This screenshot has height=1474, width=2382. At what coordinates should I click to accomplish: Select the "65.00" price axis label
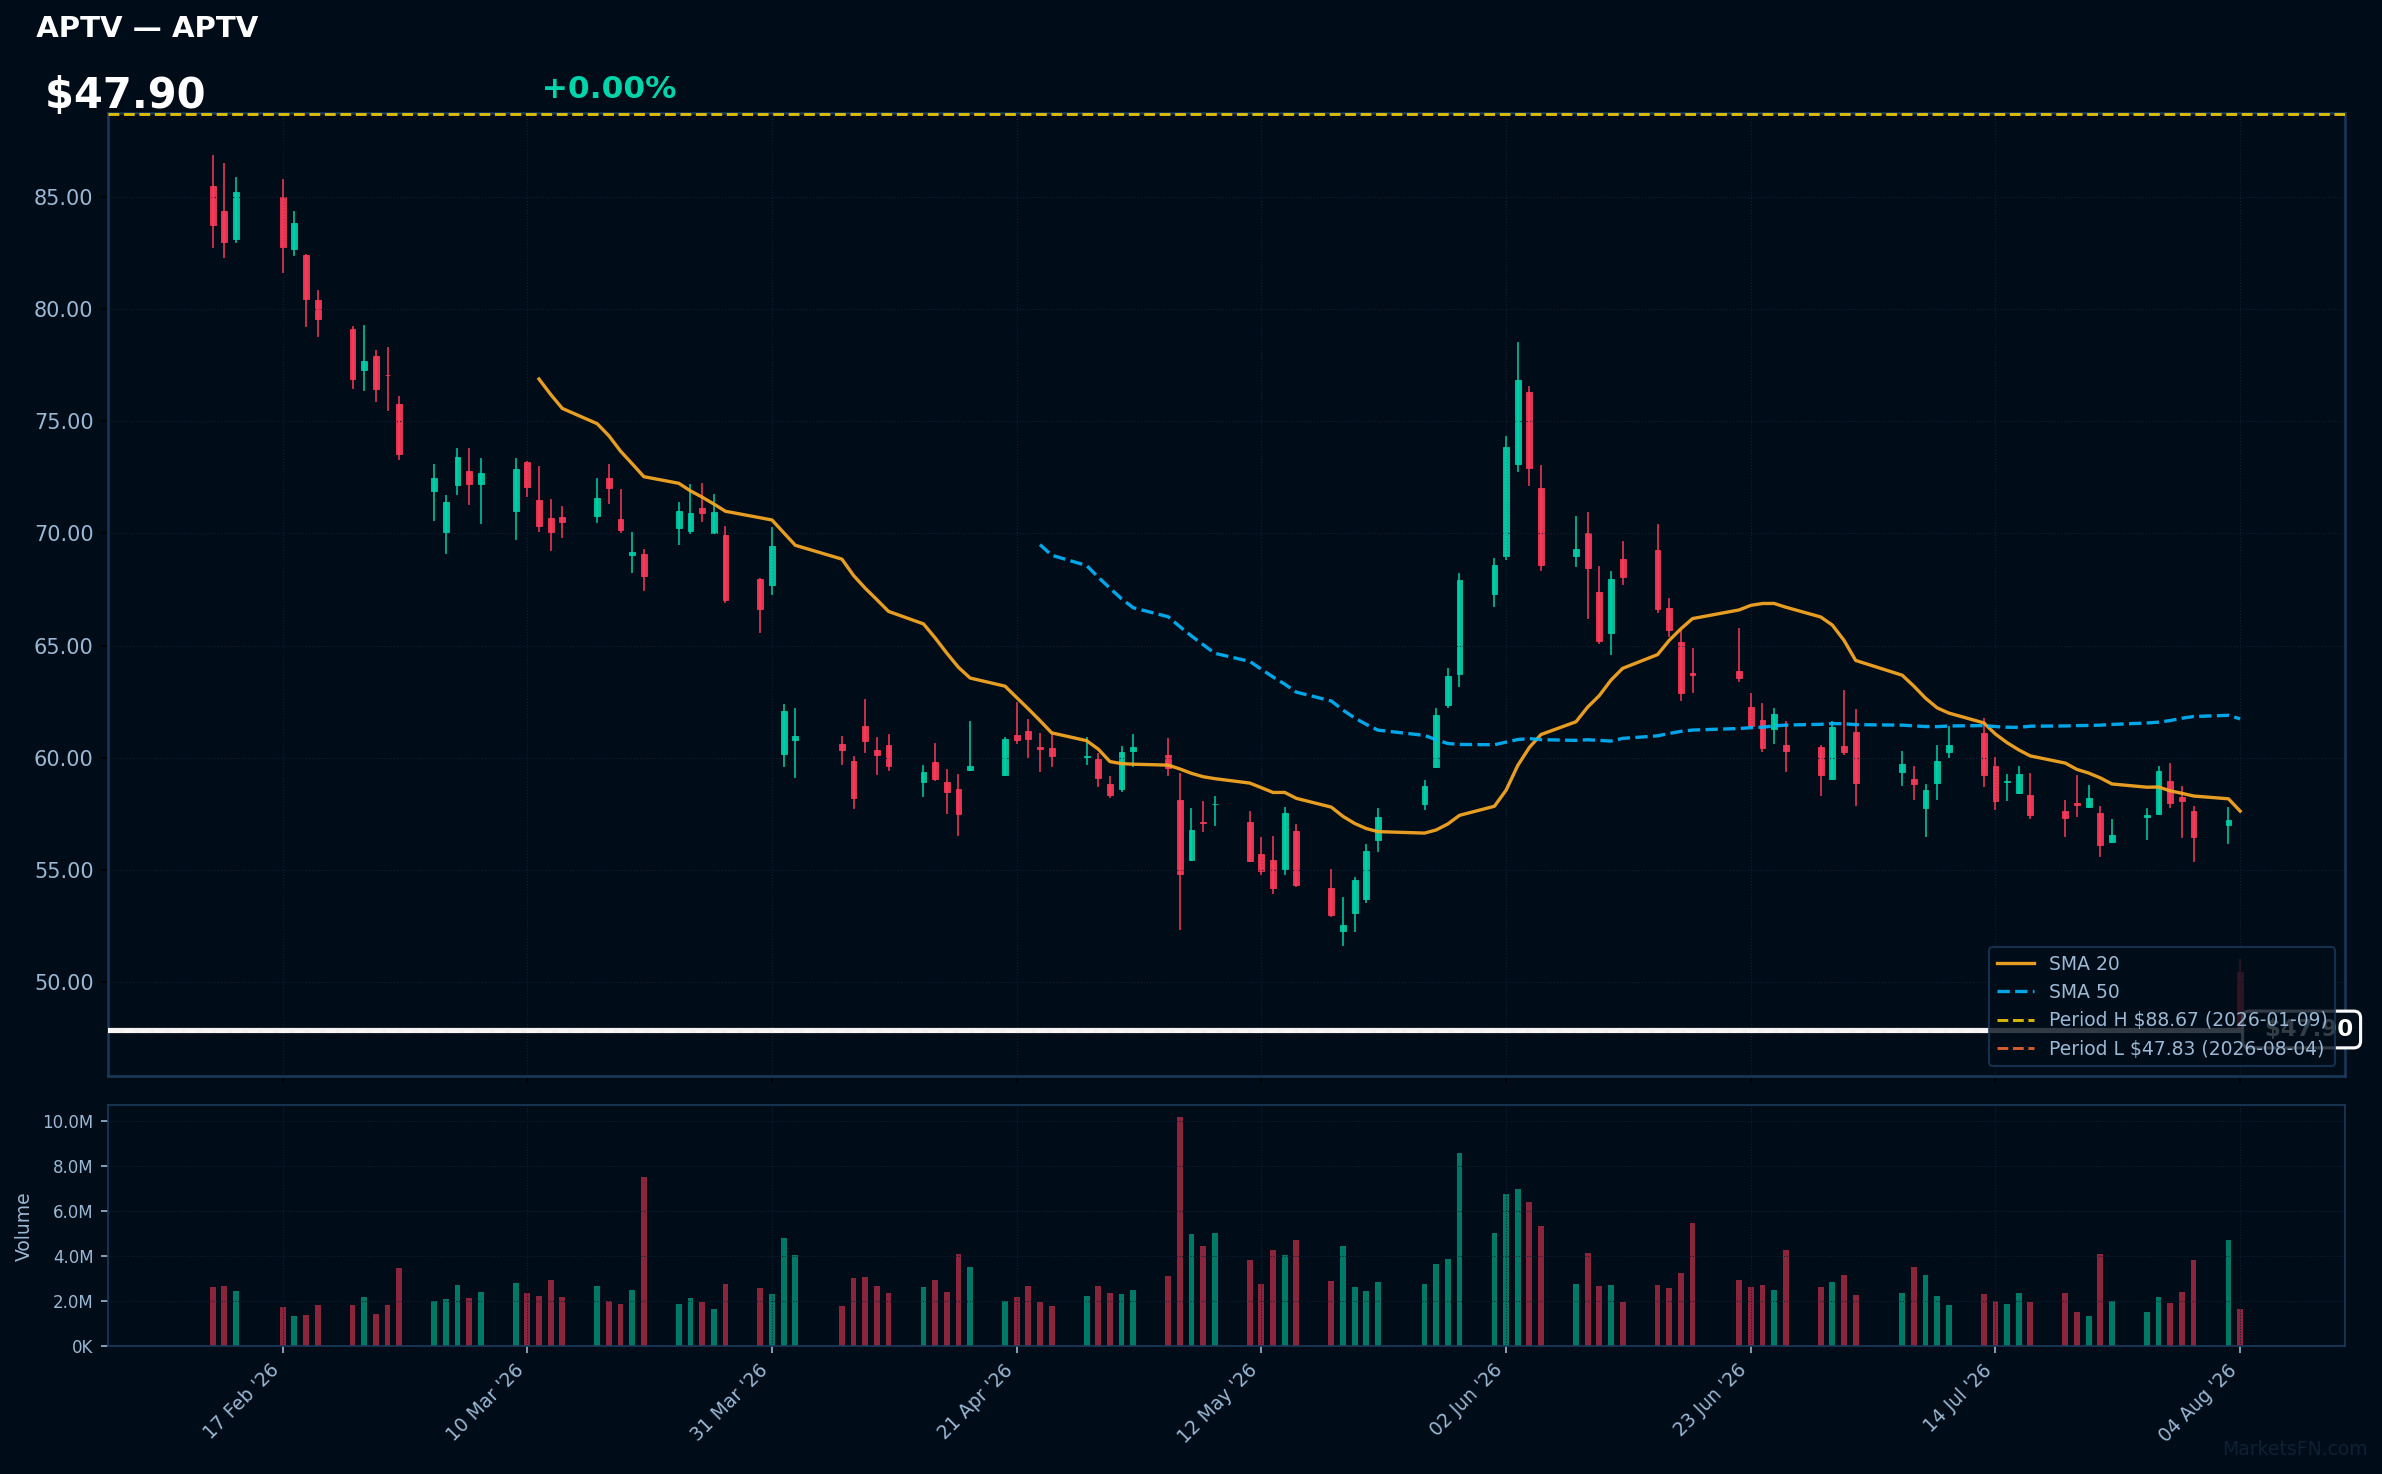coord(63,647)
